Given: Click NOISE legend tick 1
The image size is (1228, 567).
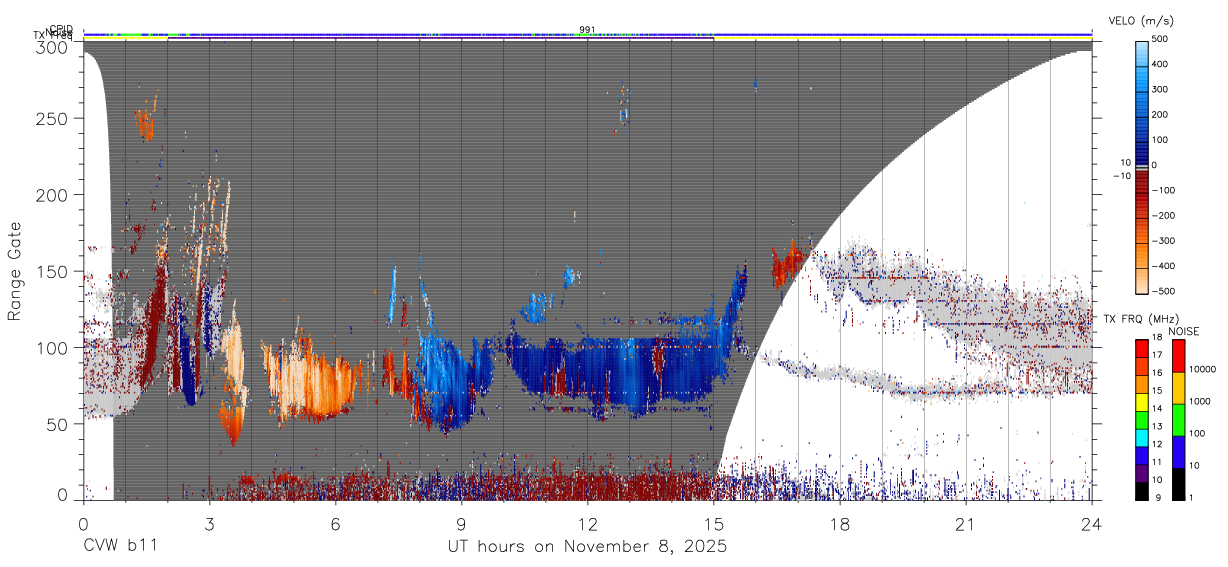Looking at the screenshot, I should [x=1193, y=497].
